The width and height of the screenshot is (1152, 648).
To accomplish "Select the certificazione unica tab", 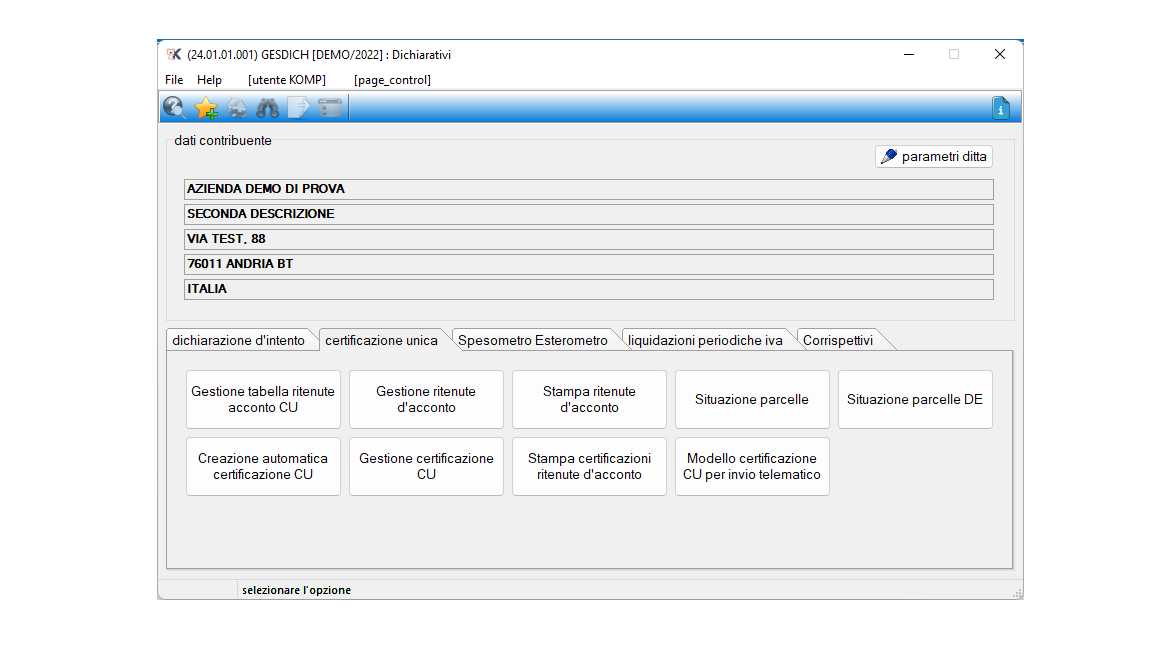I will [381, 340].
